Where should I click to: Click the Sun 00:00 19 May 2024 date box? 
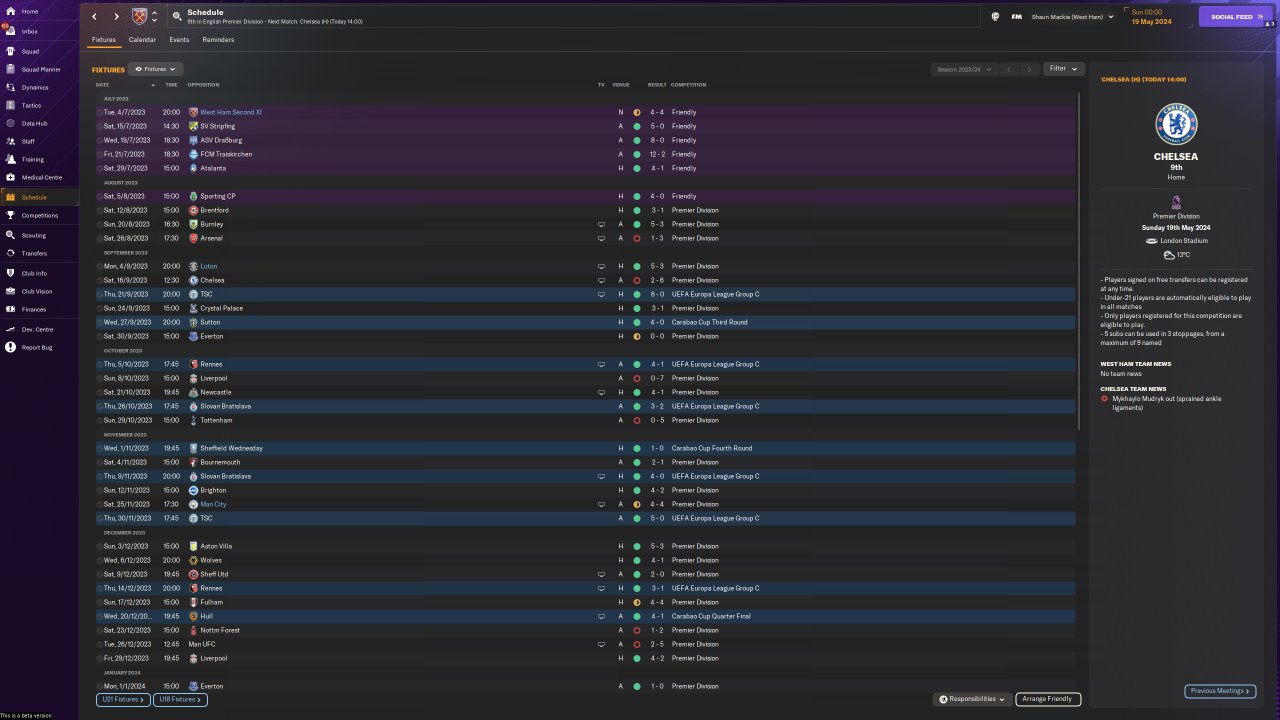point(1160,17)
